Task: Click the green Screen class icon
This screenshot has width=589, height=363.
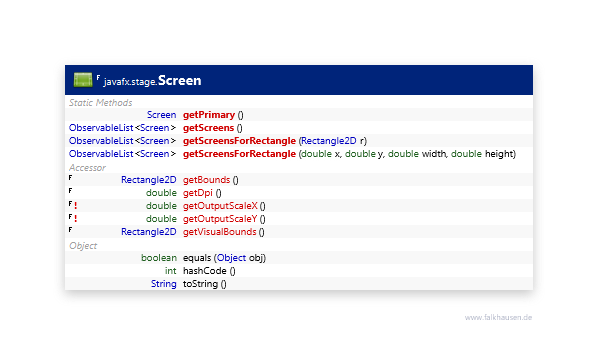Action: click(83, 80)
